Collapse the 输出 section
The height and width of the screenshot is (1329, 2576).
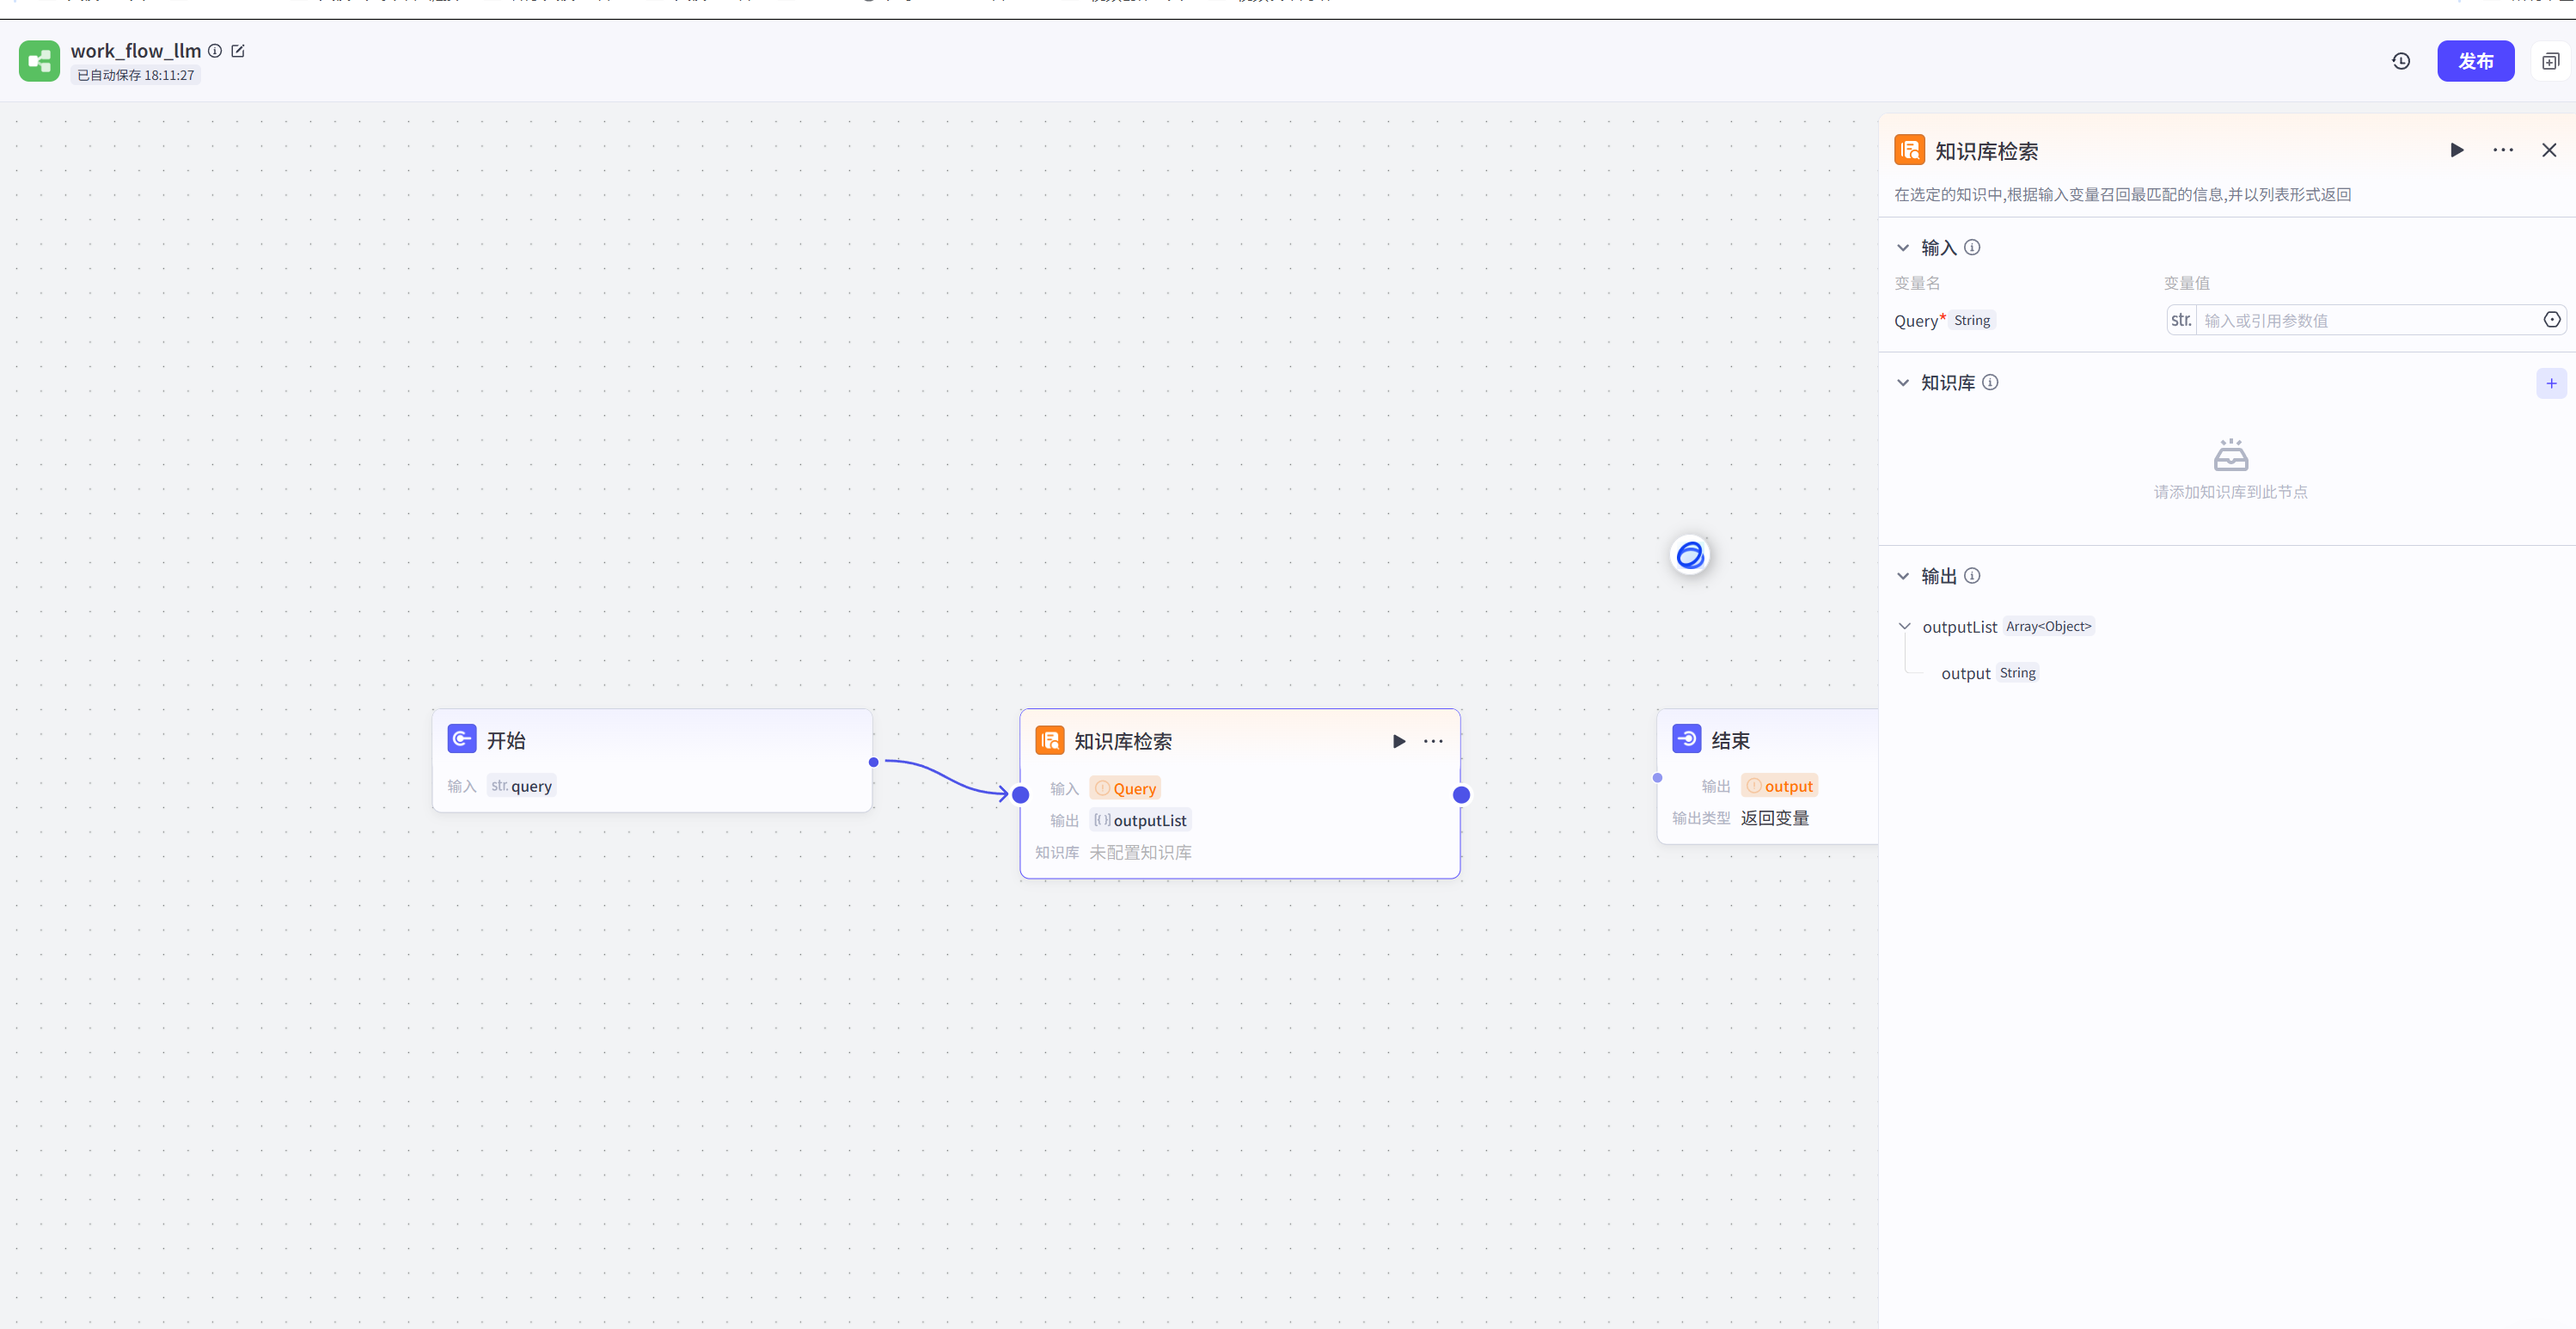1903,576
